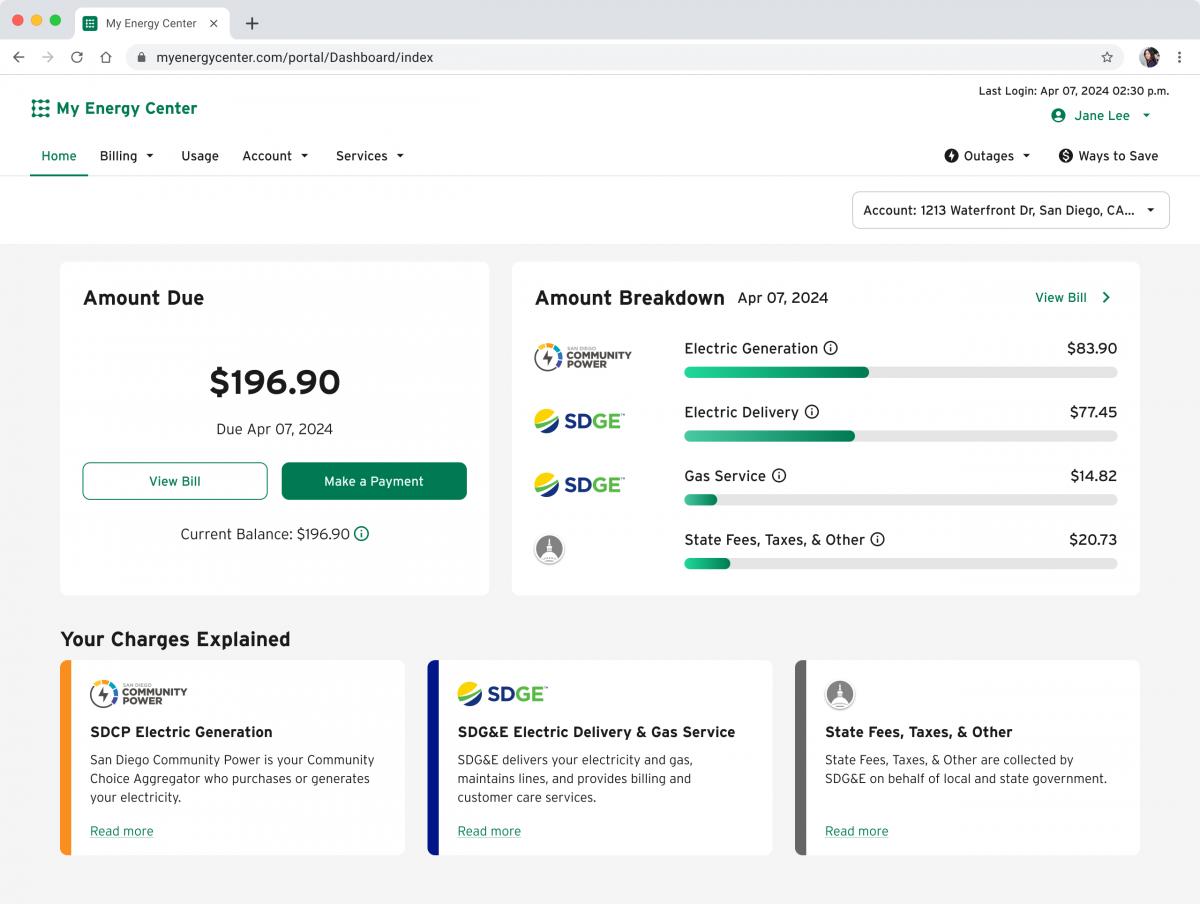
Task: Click the browser home icon
Action: (106, 57)
